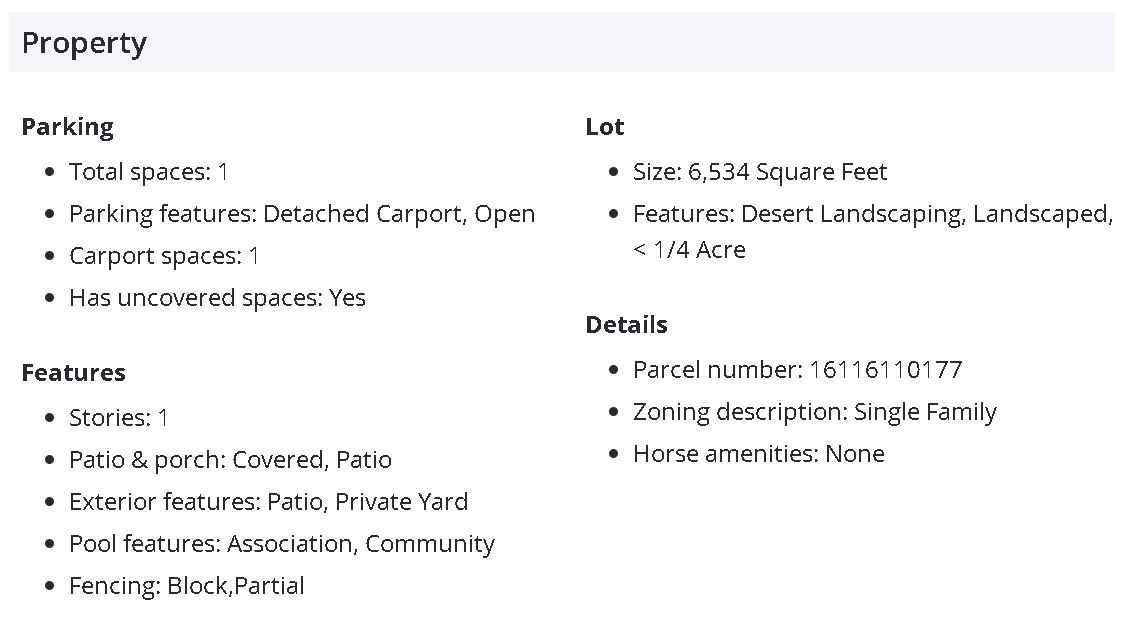Click the Pool features entry

pyautogui.click(x=281, y=544)
